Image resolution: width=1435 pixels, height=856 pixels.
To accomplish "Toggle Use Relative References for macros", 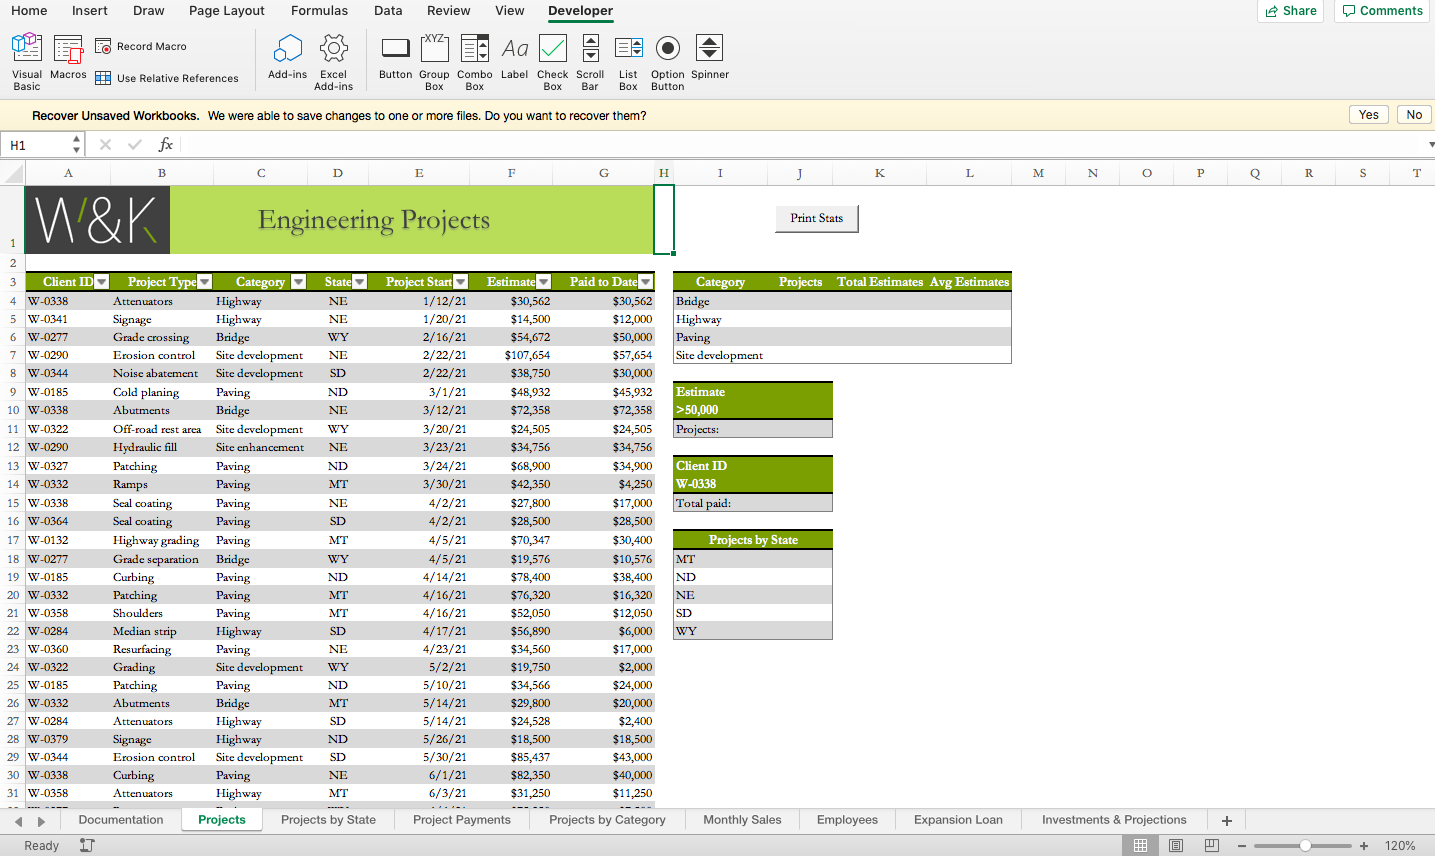I will 101,78.
